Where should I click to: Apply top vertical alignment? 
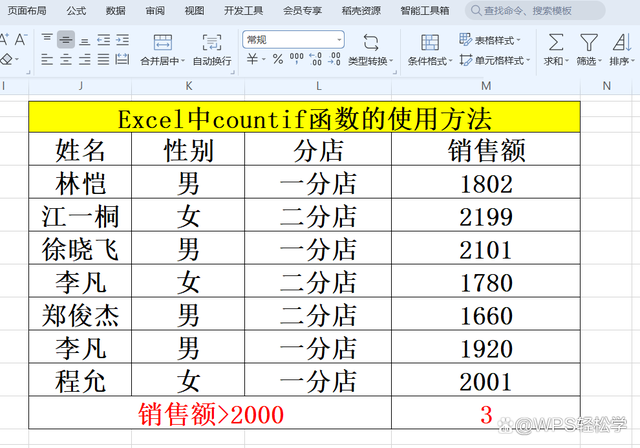pos(47,40)
